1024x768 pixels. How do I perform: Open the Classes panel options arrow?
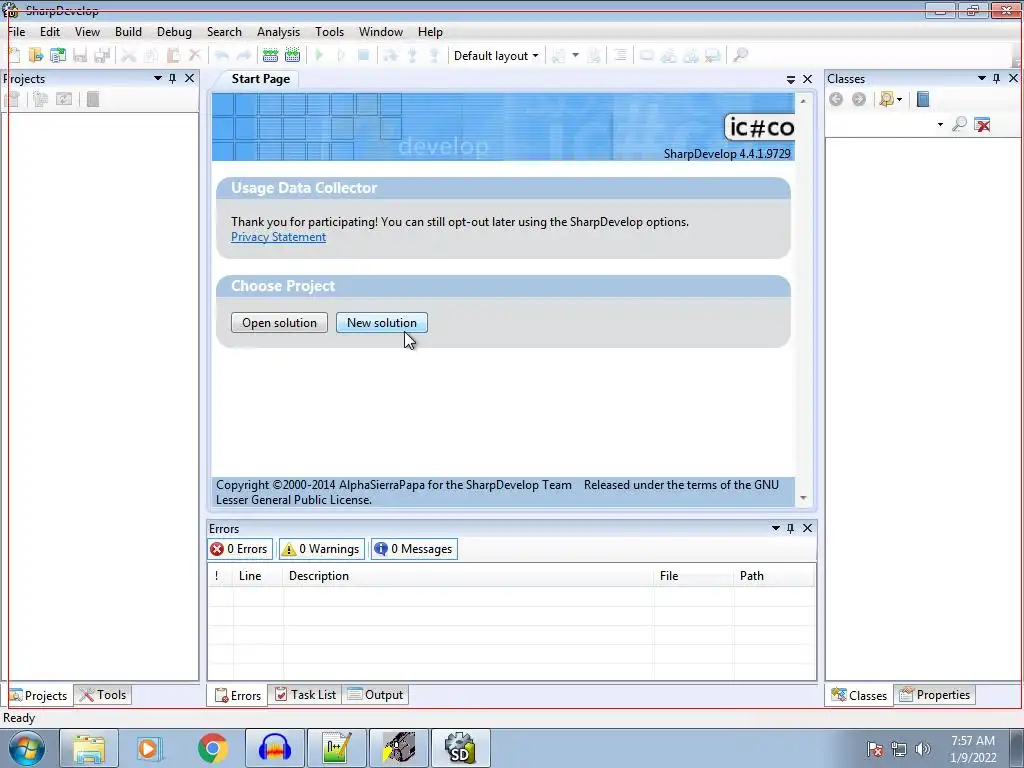click(x=981, y=78)
